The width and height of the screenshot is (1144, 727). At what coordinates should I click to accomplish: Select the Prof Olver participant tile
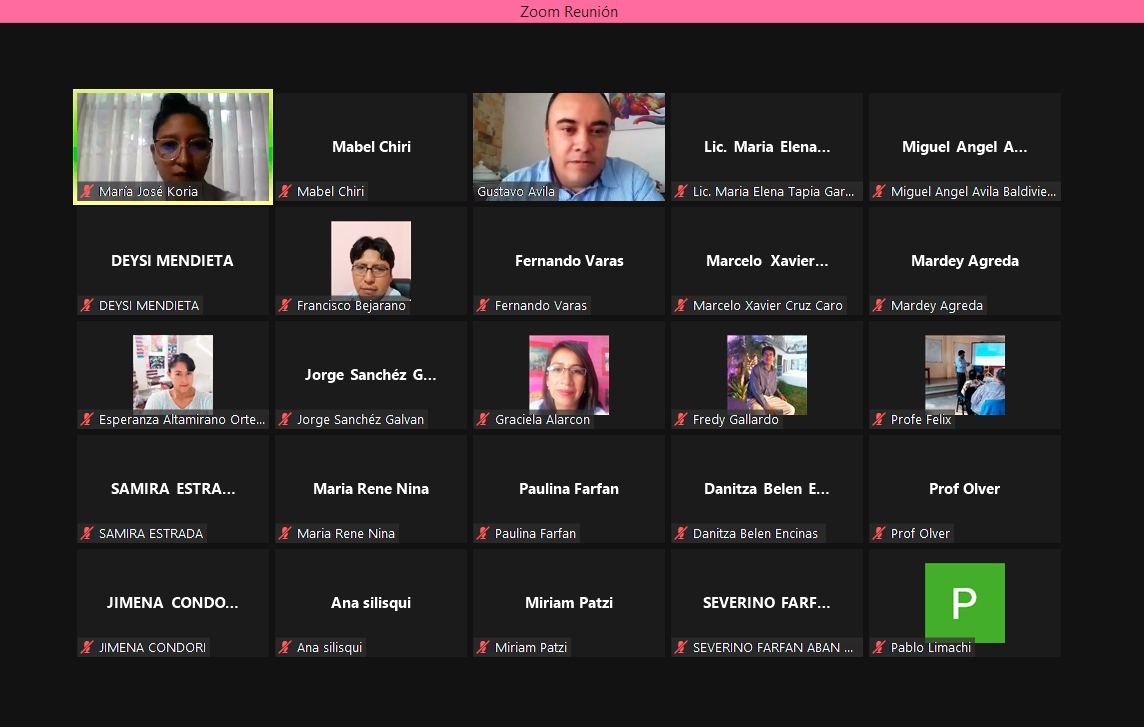click(964, 489)
